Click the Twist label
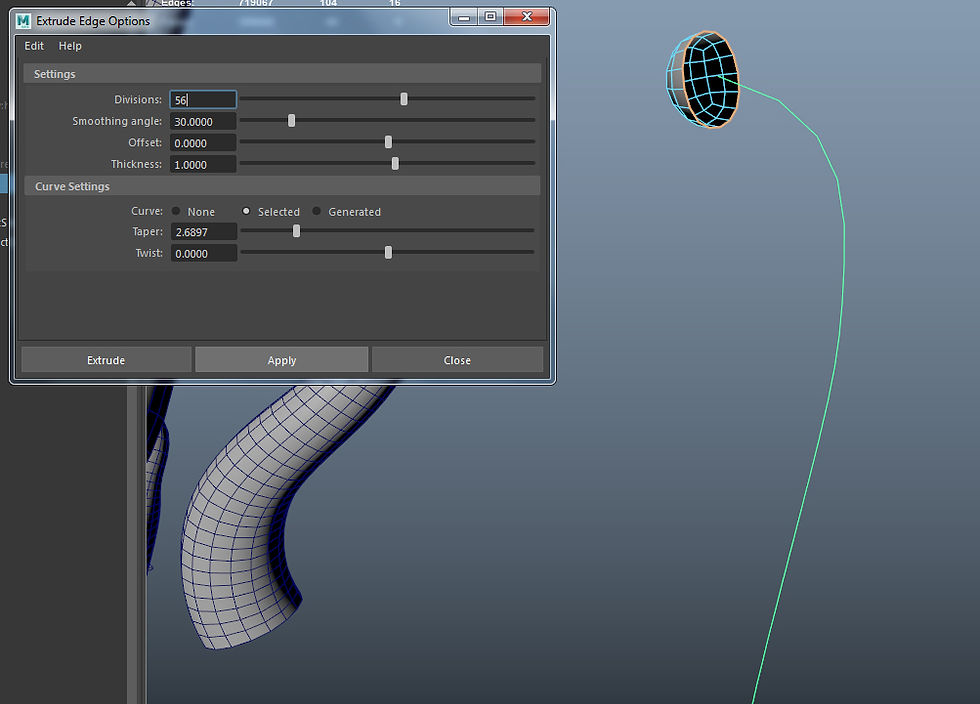980x704 pixels. coord(149,253)
